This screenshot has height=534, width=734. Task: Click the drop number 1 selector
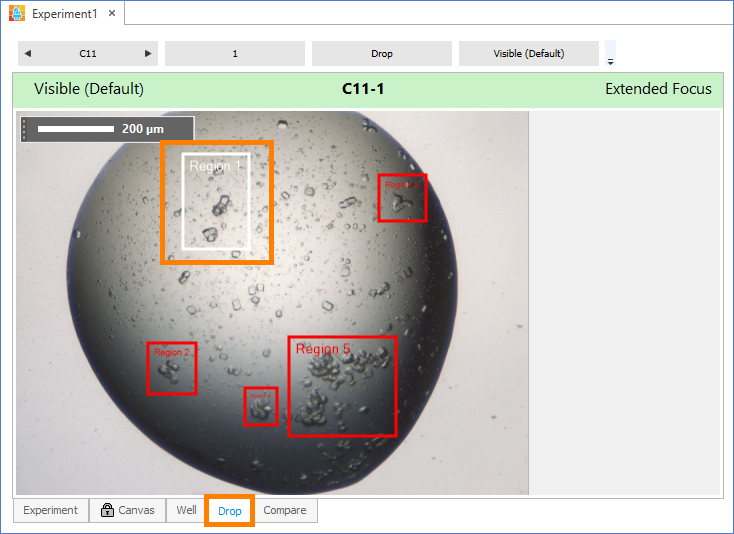(235, 53)
